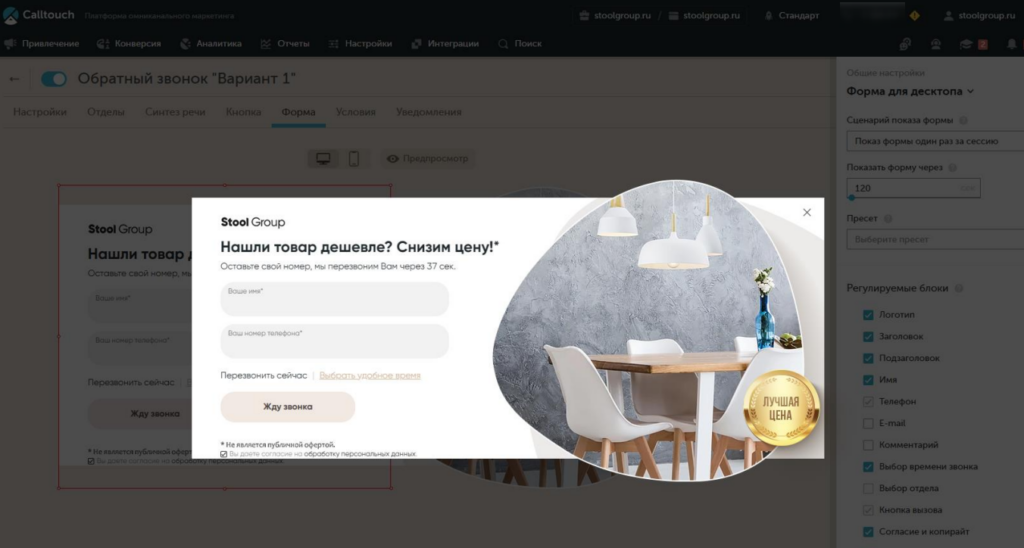
Task: Expand the Форма для десктопа dropdown
Action: tap(910, 91)
